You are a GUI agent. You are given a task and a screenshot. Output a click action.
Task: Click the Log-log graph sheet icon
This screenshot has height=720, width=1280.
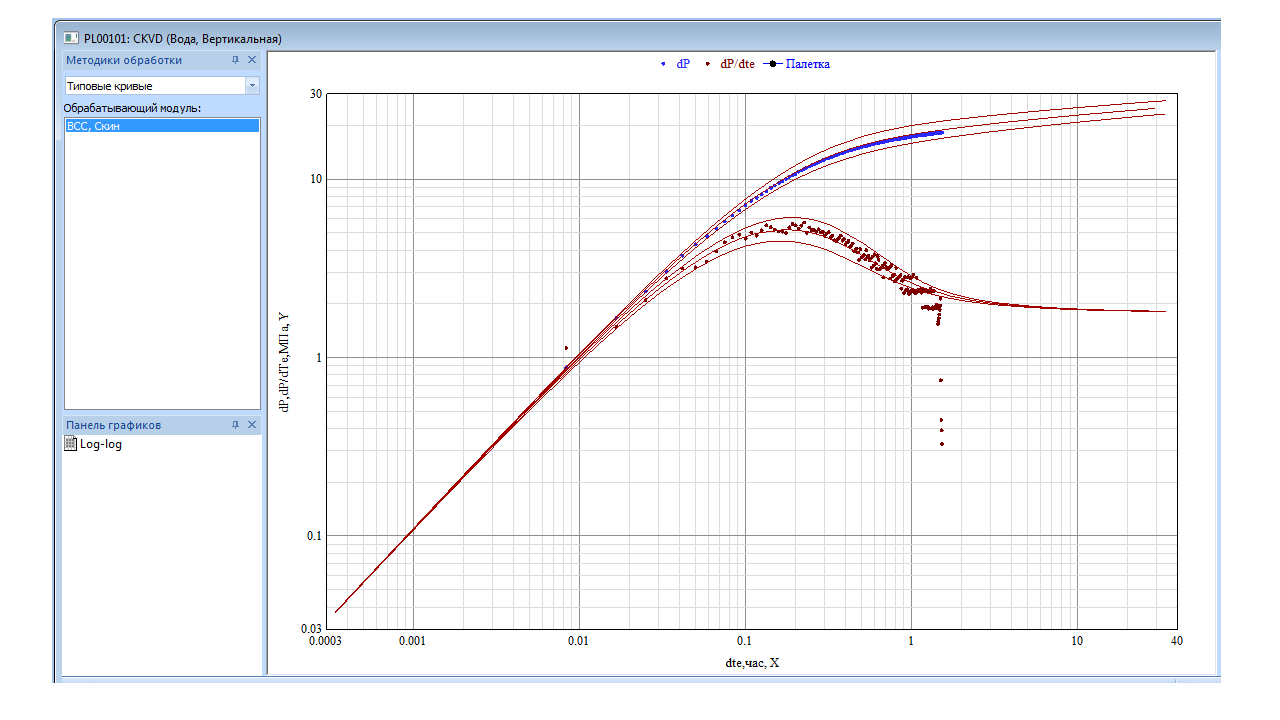click(x=70, y=444)
